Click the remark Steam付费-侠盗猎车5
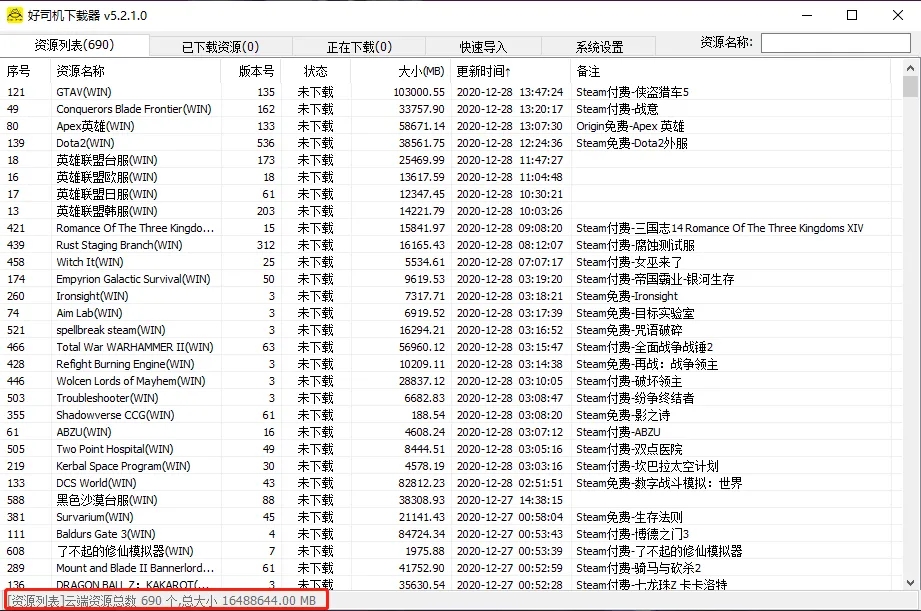 632,92
